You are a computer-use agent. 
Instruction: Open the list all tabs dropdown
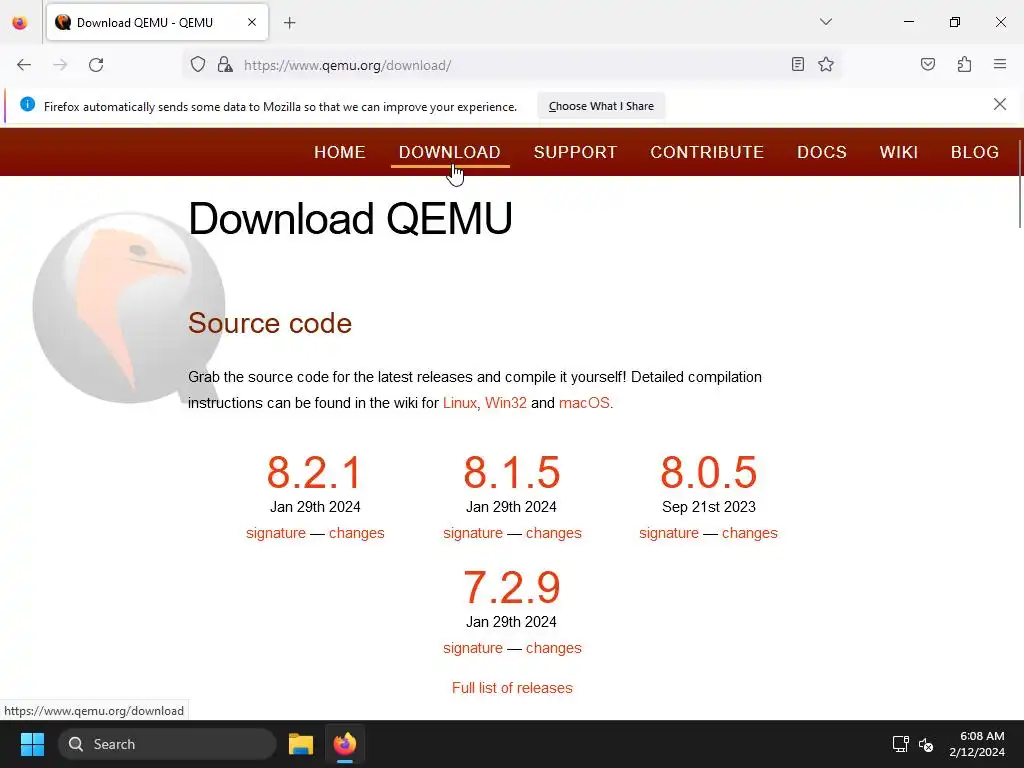pyautogui.click(x=825, y=22)
